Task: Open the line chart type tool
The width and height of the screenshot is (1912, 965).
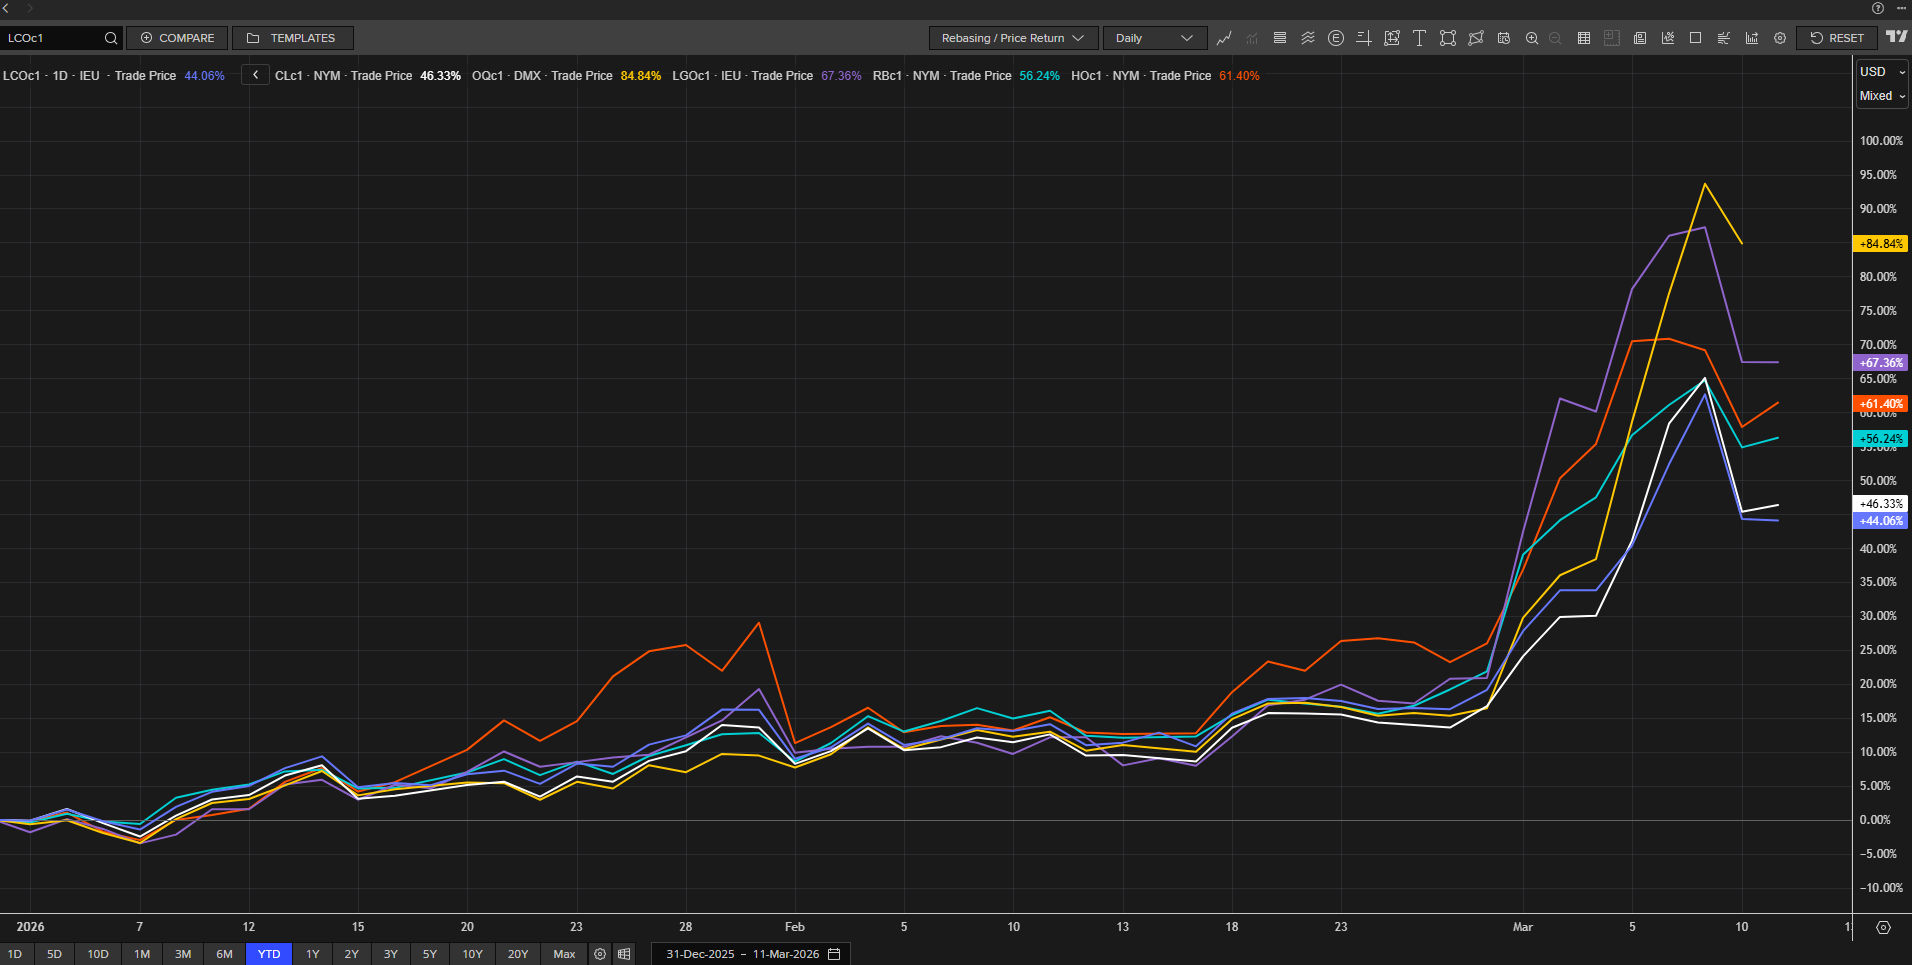Action: [1224, 38]
